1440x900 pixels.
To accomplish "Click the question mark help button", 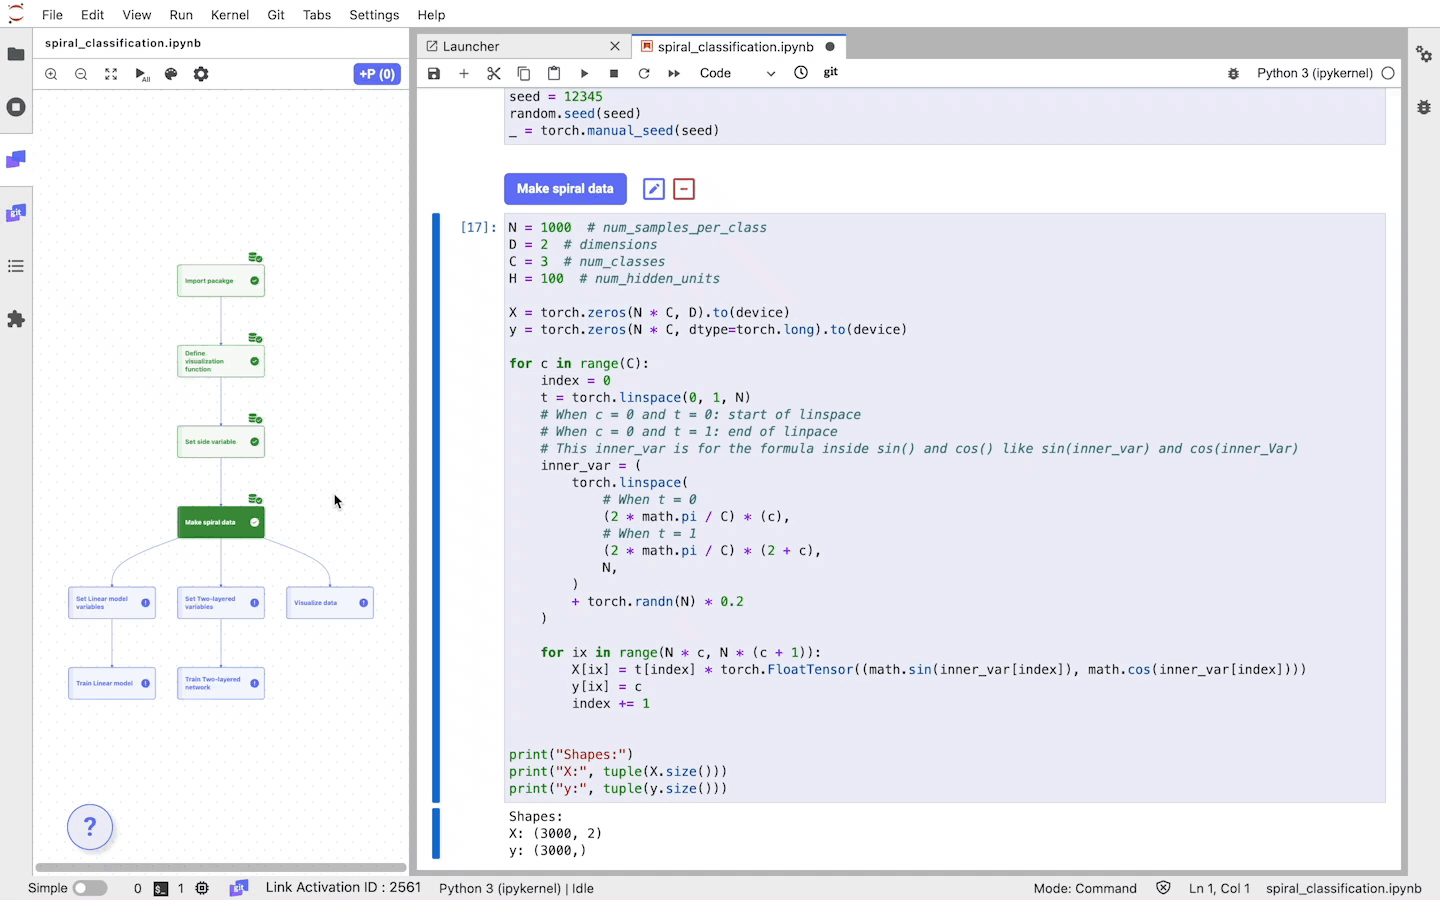I will [x=90, y=828].
